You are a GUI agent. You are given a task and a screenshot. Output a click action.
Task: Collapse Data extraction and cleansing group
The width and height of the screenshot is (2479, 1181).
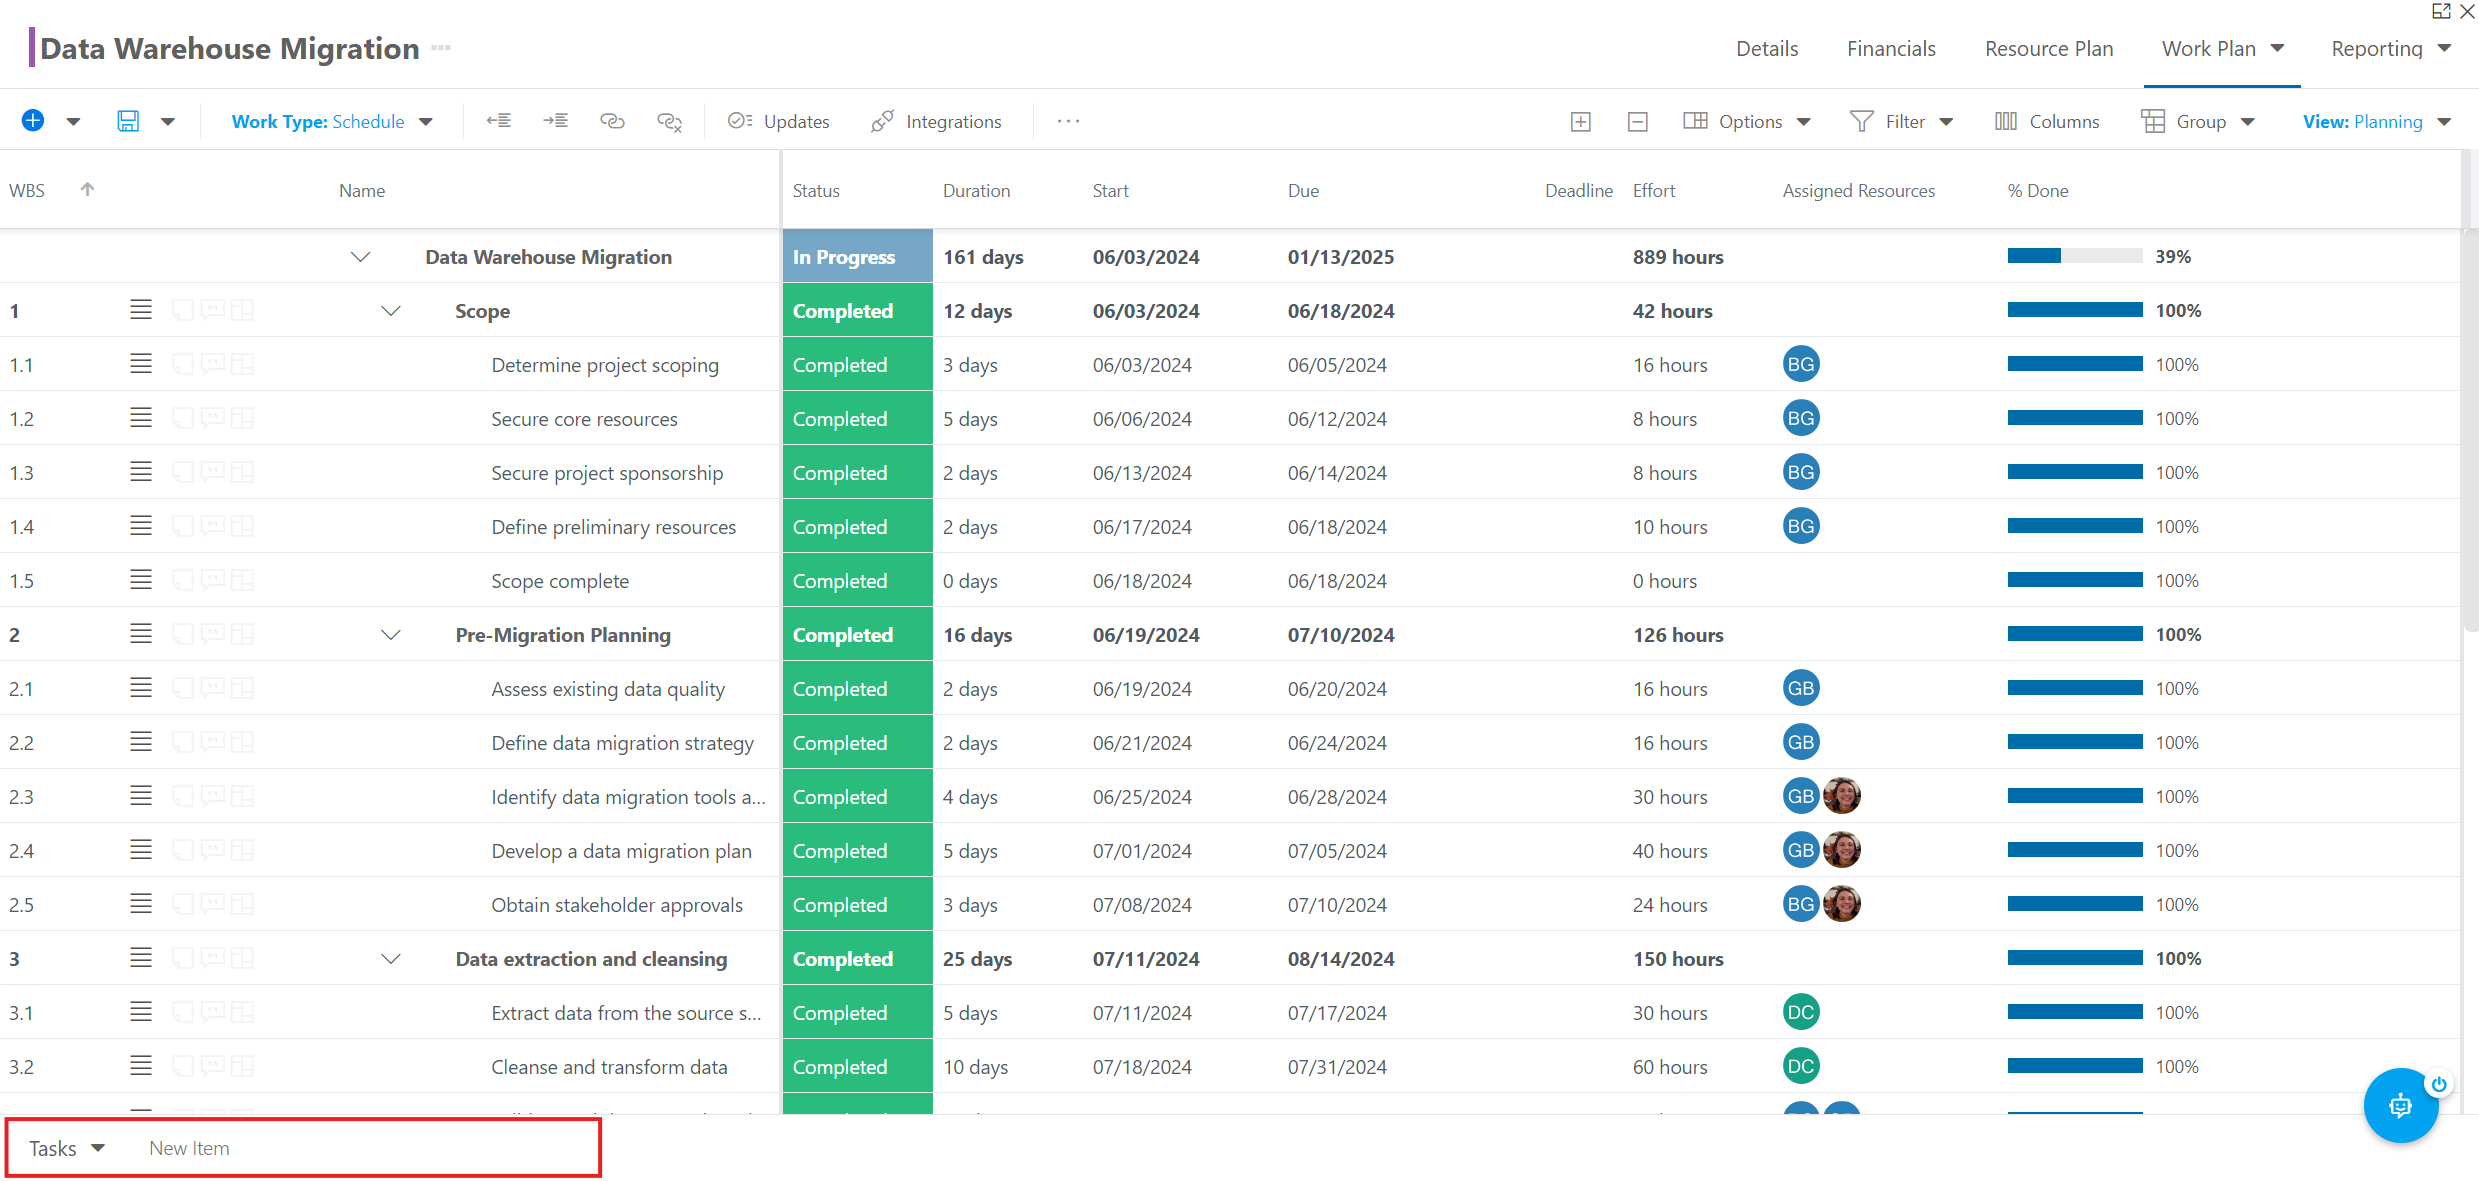coord(391,959)
